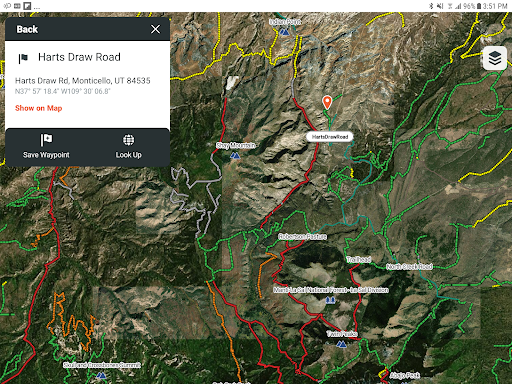Image resolution: width=512 pixels, height=384 pixels.
Task: Tap the Skull and Crossbones Summit icon
Action: pyautogui.click(x=101, y=375)
